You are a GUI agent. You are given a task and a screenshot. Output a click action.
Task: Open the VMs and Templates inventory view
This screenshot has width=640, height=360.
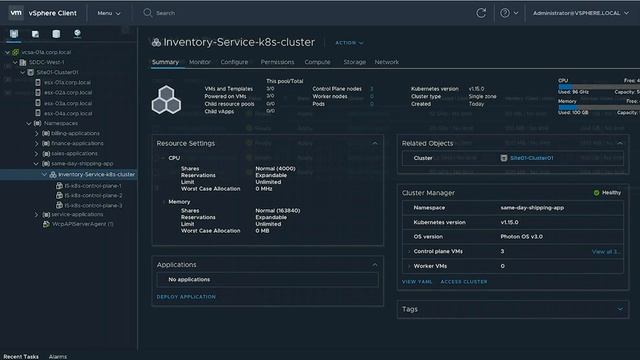click(x=36, y=34)
